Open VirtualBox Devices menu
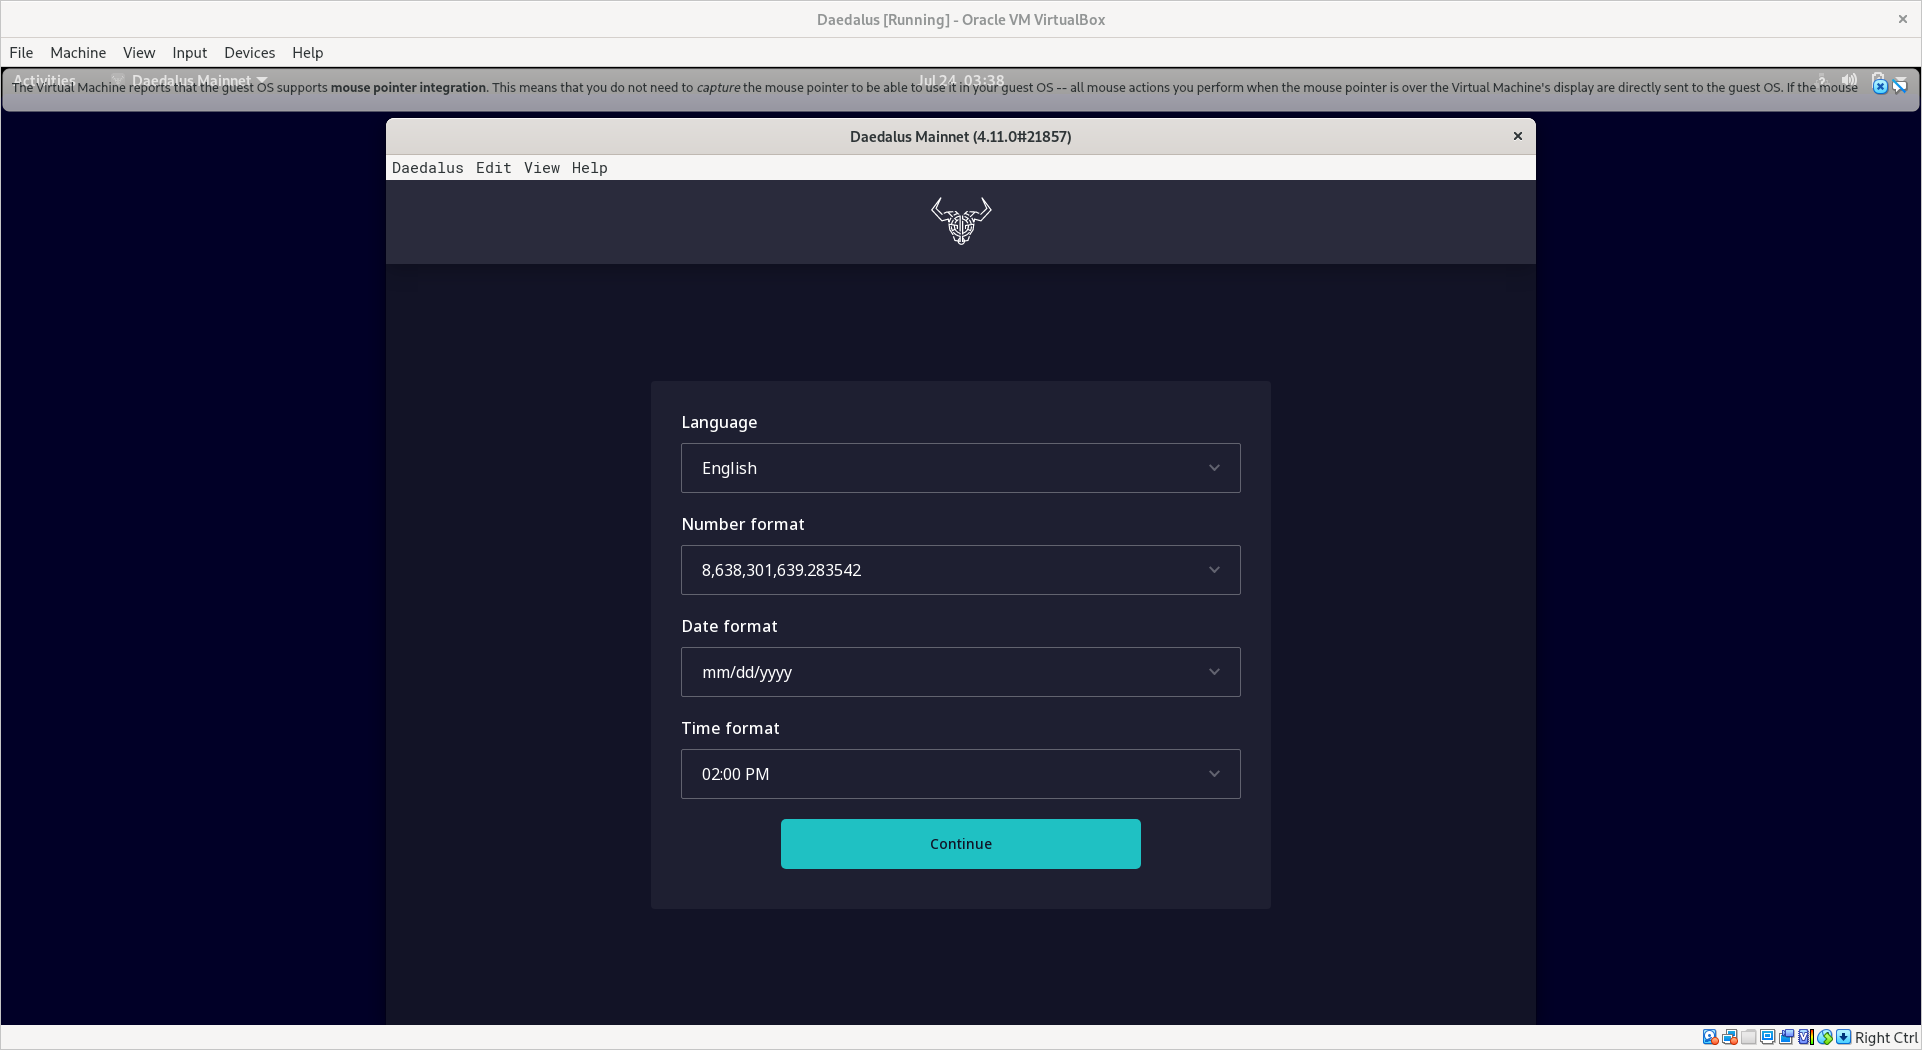Viewport: 1922px width, 1050px height. pos(249,53)
